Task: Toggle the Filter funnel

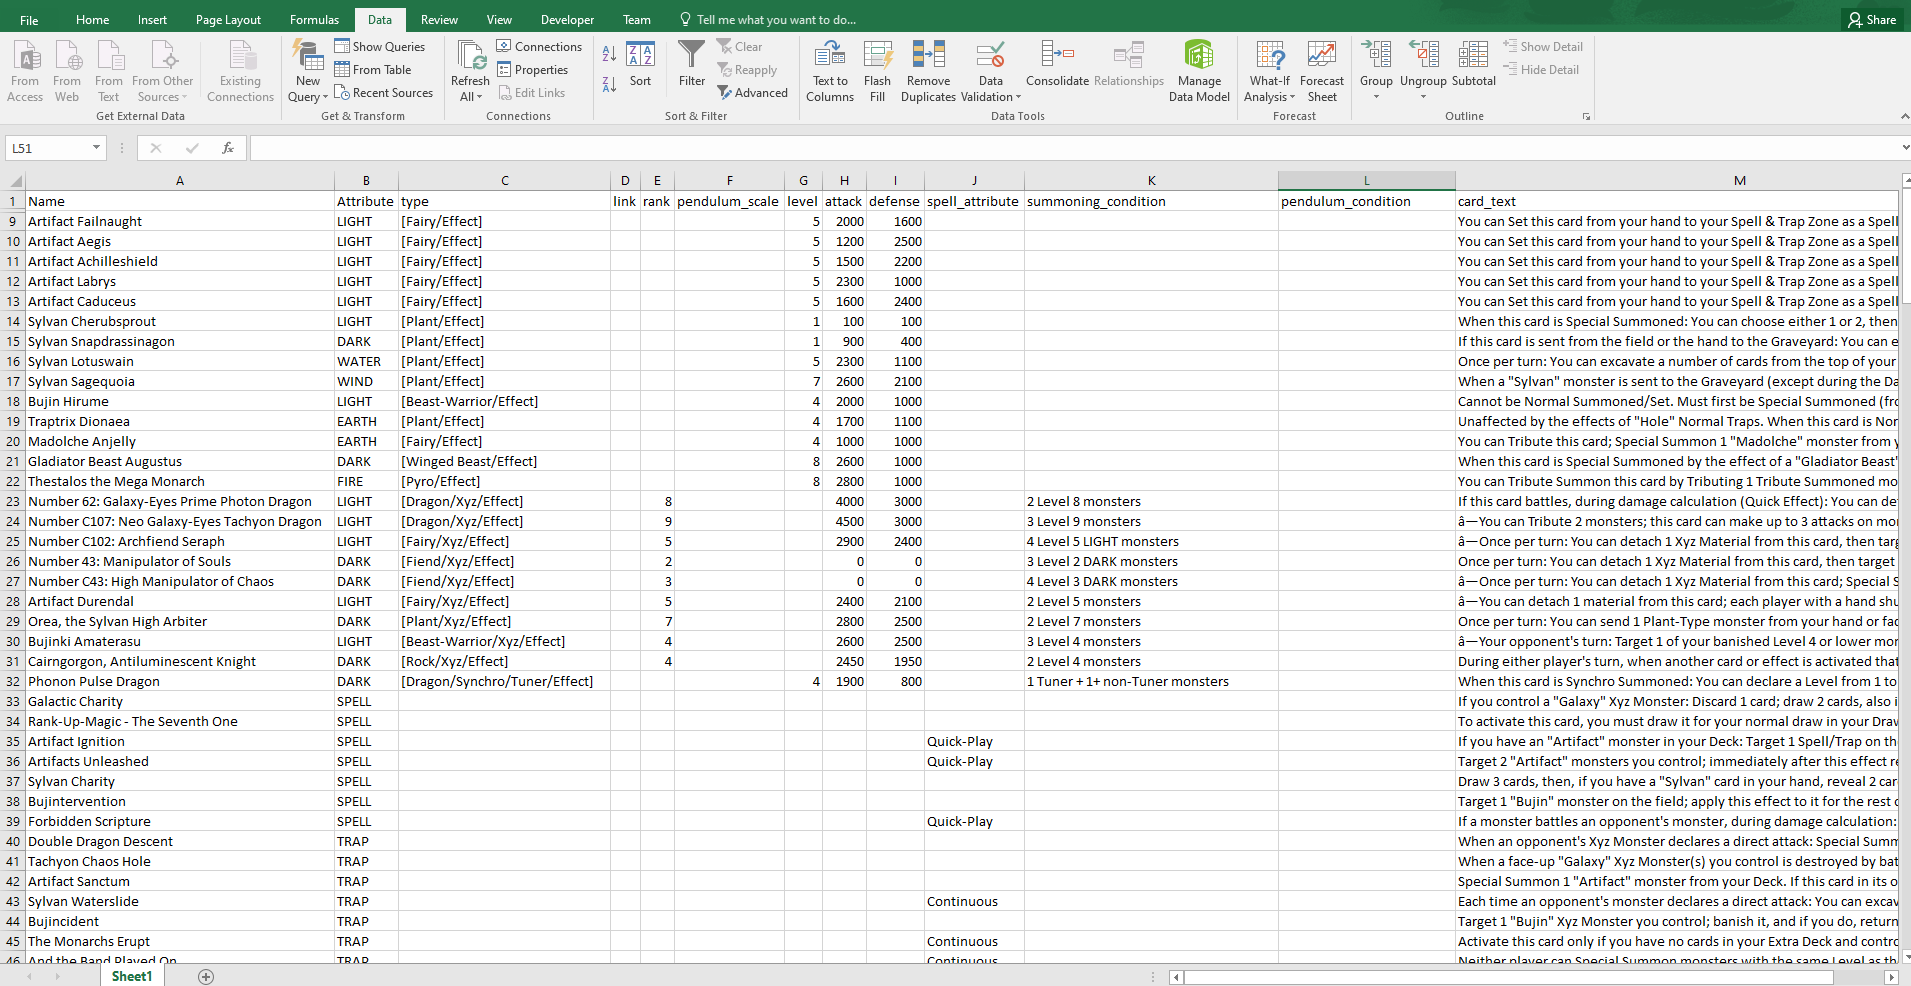Action: pos(692,65)
